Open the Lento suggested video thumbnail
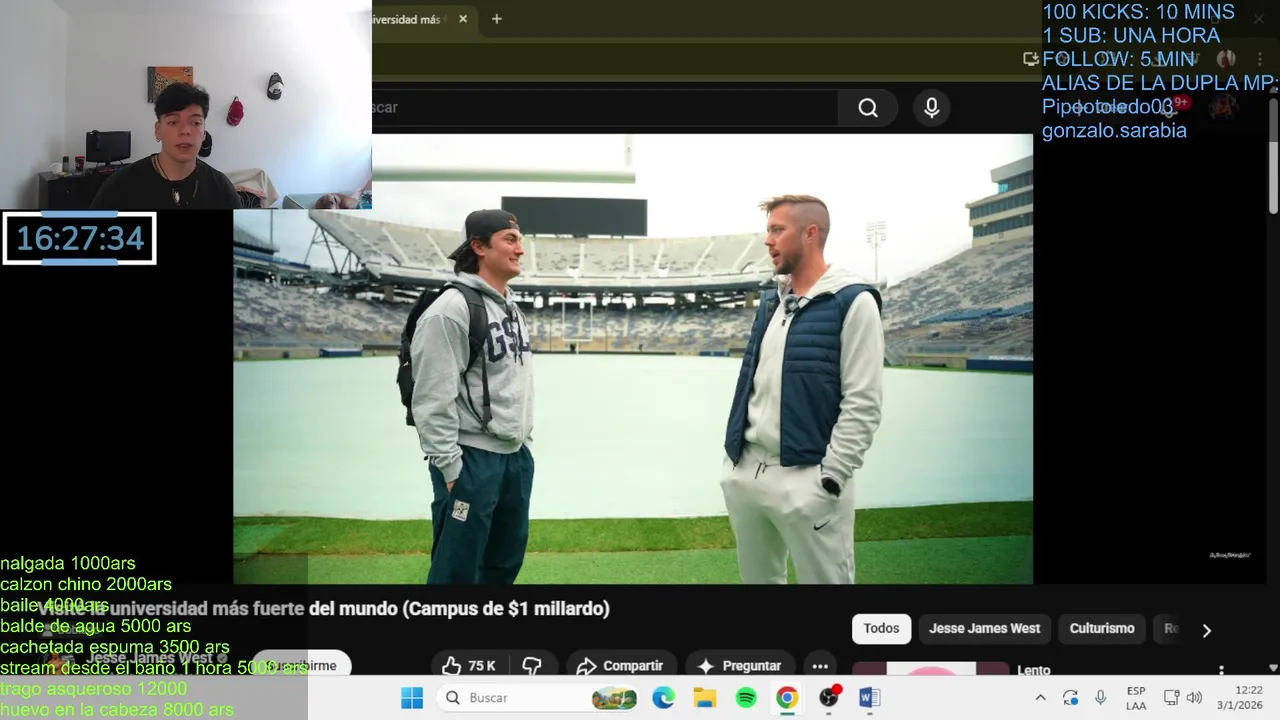This screenshot has width=1280, height=720. click(x=931, y=669)
